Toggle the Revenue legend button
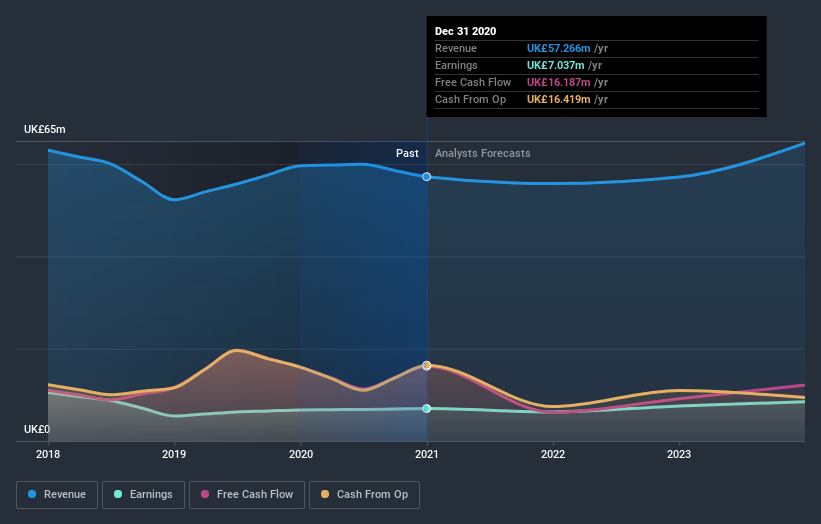Screen dimensions: 821x524 click(57, 495)
